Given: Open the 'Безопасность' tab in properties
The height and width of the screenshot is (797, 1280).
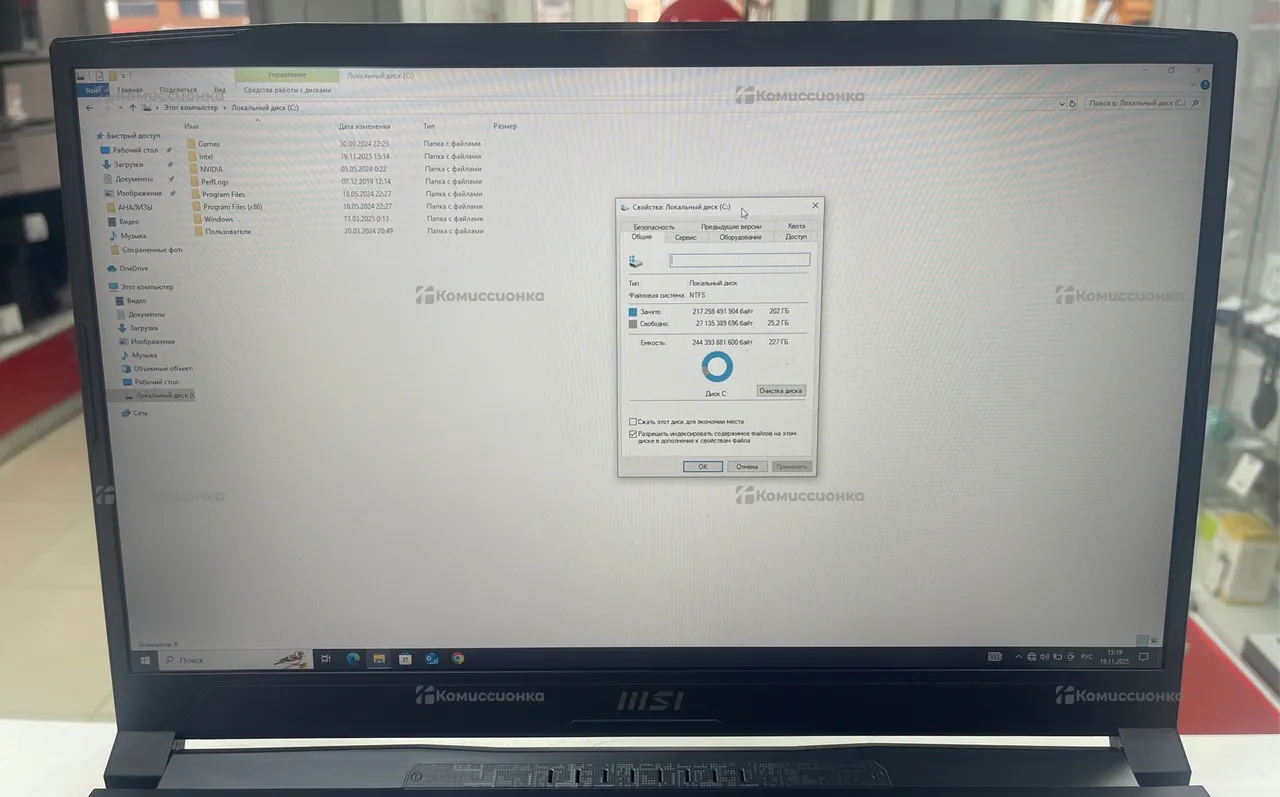Looking at the screenshot, I should (x=653, y=227).
